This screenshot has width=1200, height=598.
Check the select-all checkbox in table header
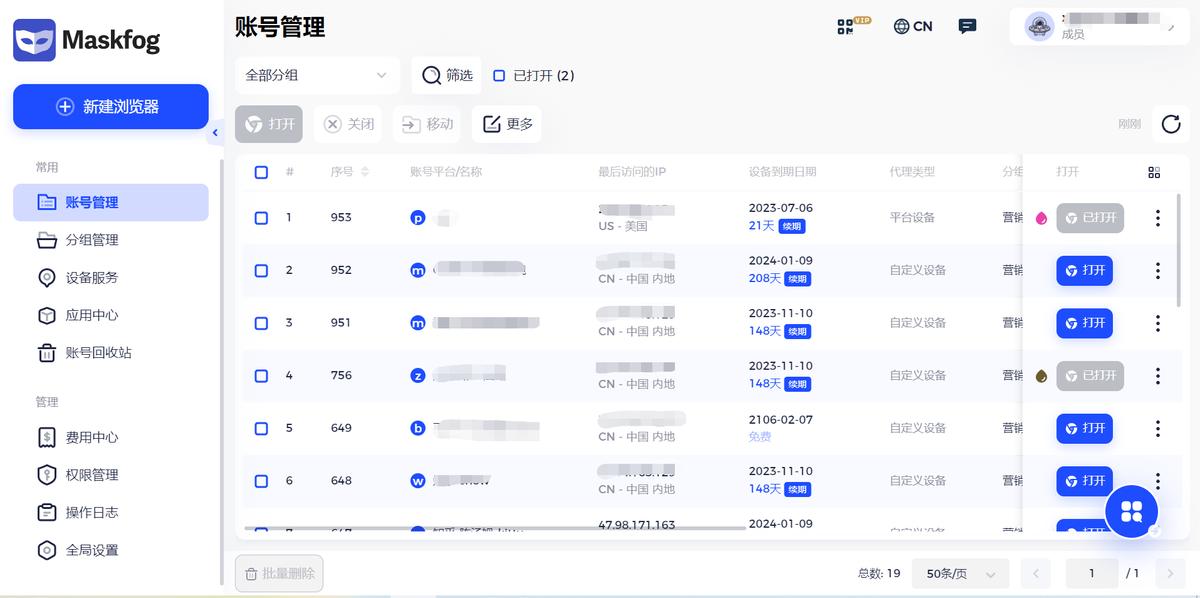click(x=261, y=171)
